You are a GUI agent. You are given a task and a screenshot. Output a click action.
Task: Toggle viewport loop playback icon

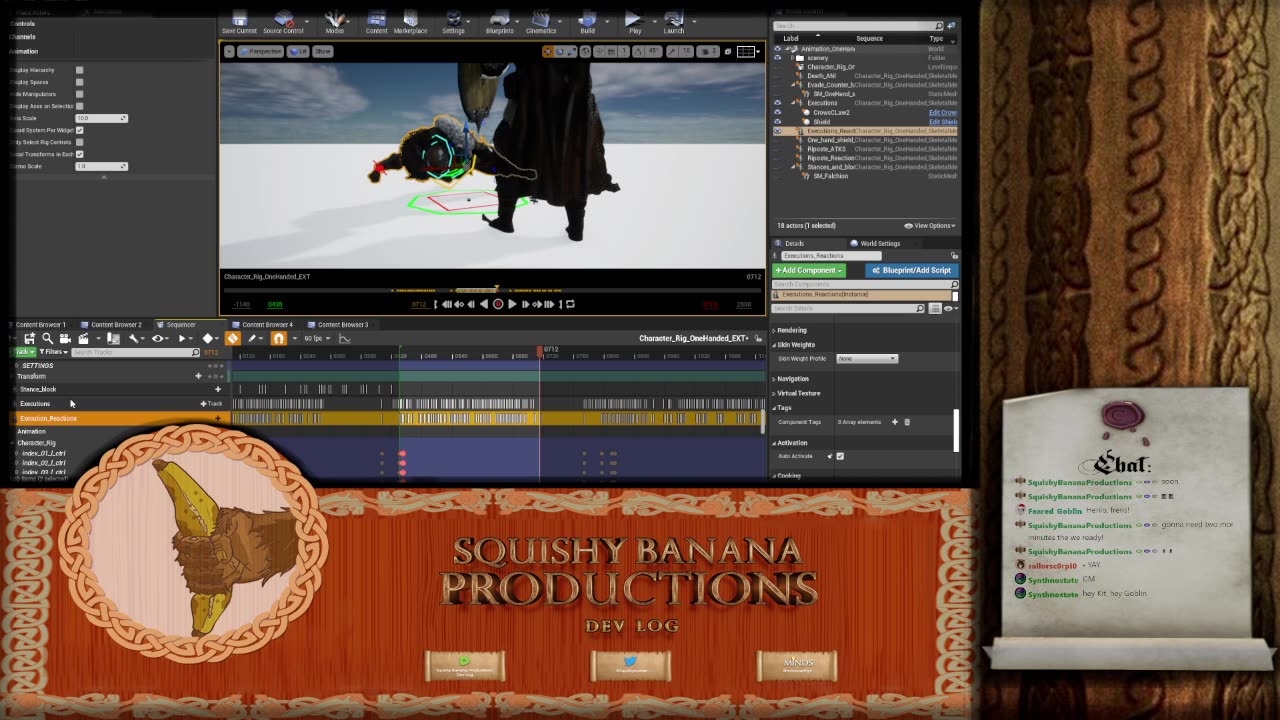pyautogui.click(x=571, y=304)
